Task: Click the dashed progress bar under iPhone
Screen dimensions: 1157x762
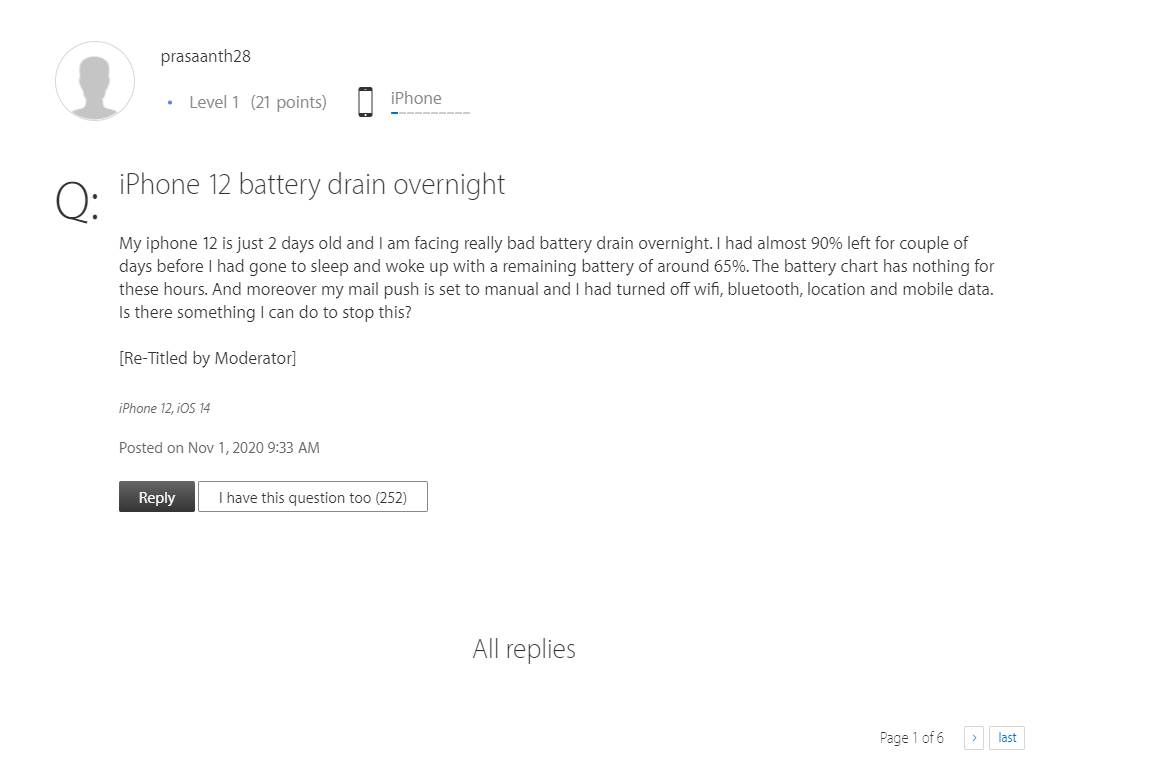Action: 430,114
